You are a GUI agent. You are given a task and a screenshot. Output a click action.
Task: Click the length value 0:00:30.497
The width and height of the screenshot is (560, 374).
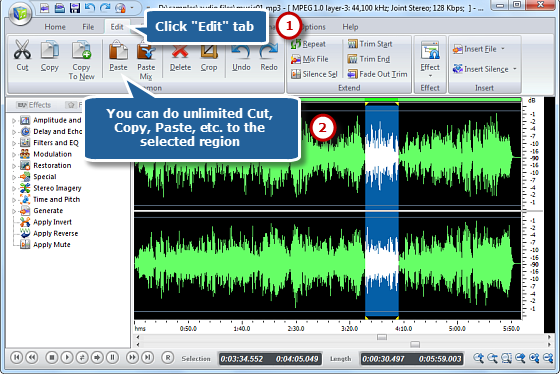383,359
